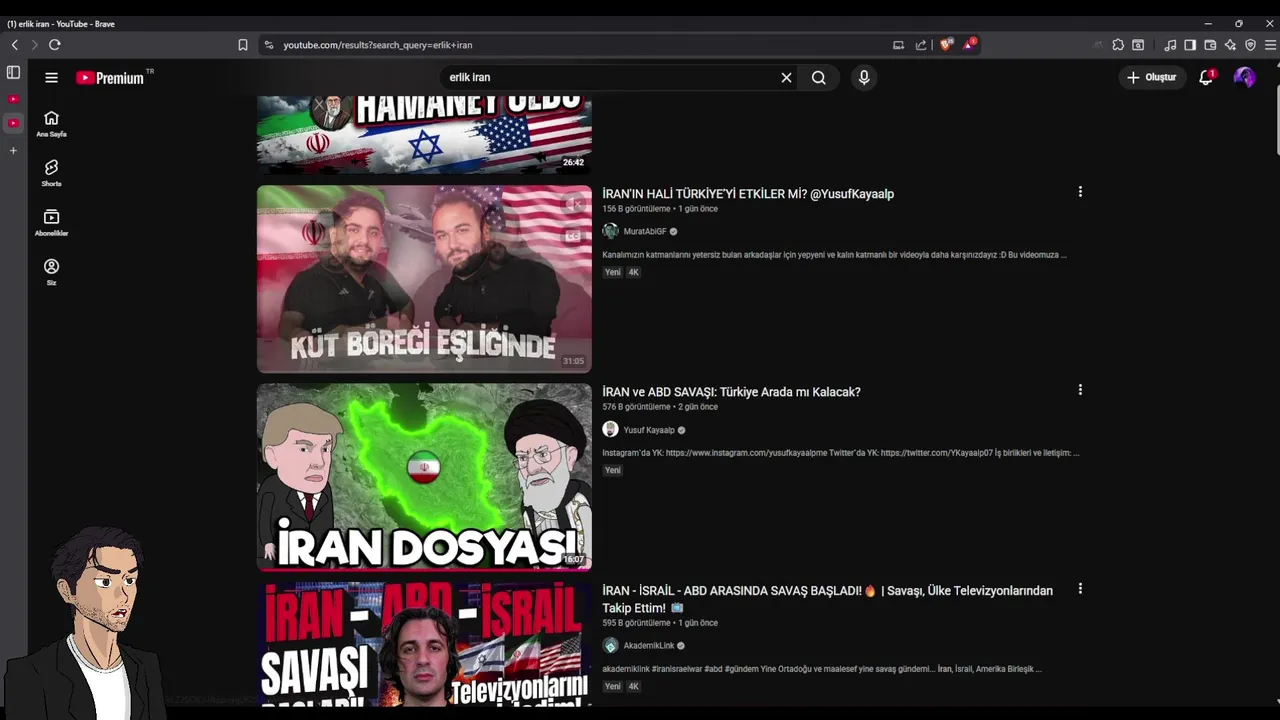Open title 'İRAN ve ABD SAVAŞI: Türkiye Arada mı Kalacak?'
The width and height of the screenshot is (1280, 720).
tap(731, 392)
